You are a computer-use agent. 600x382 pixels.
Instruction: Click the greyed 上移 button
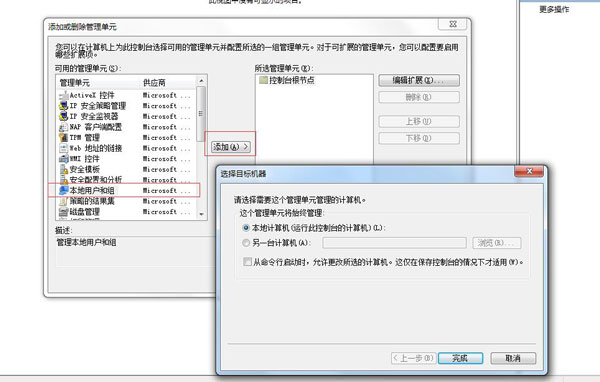pos(419,121)
